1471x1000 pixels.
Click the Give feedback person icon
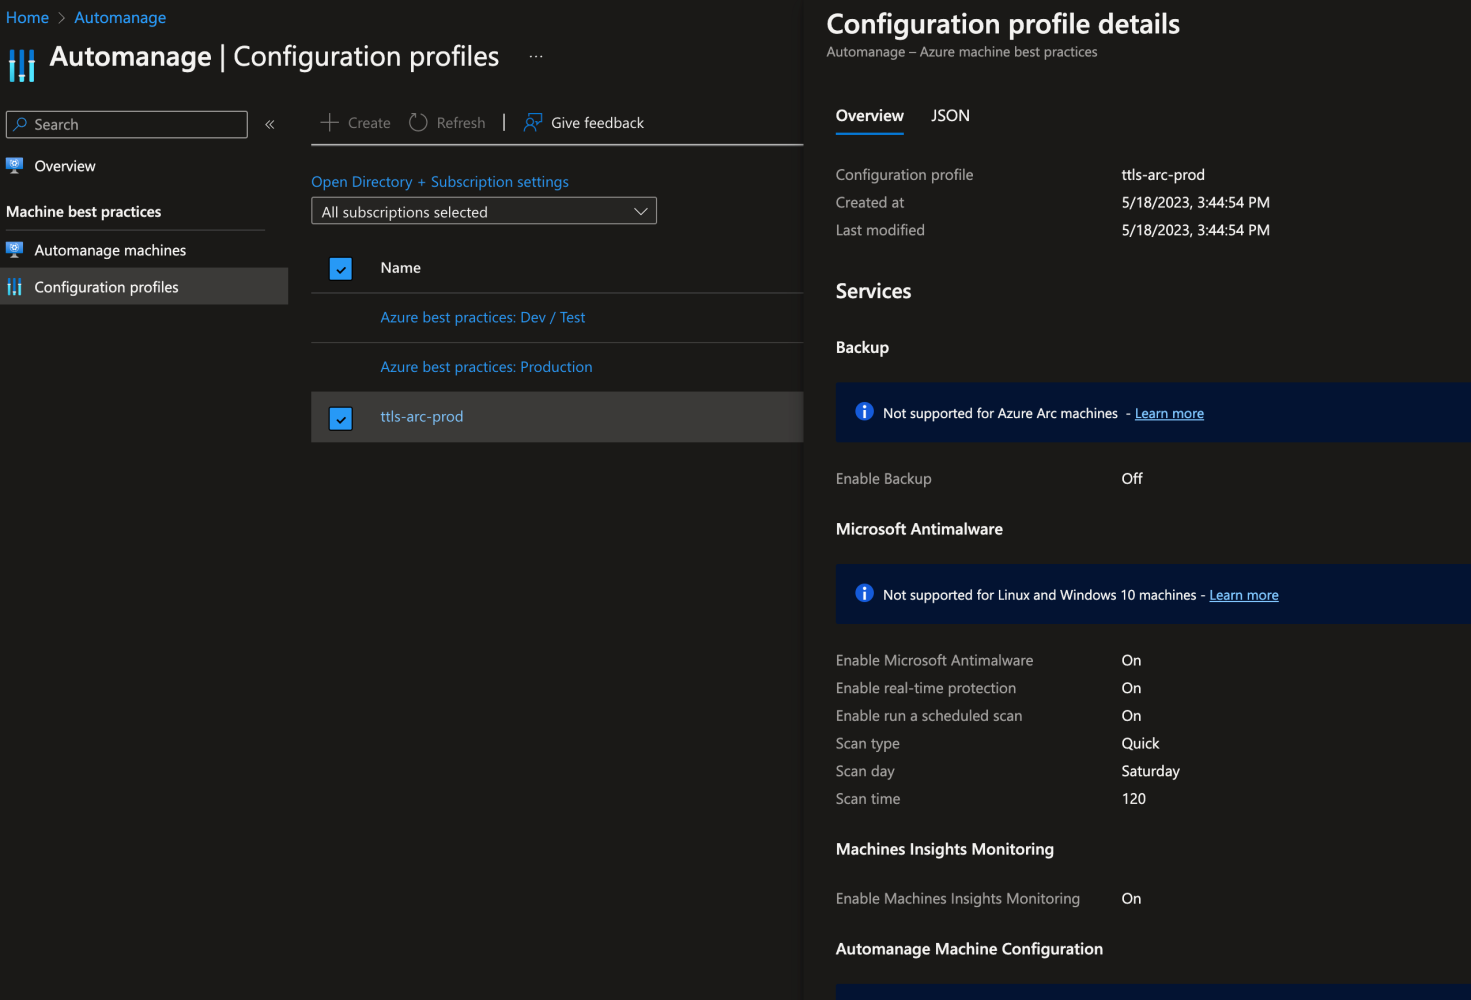pos(533,122)
